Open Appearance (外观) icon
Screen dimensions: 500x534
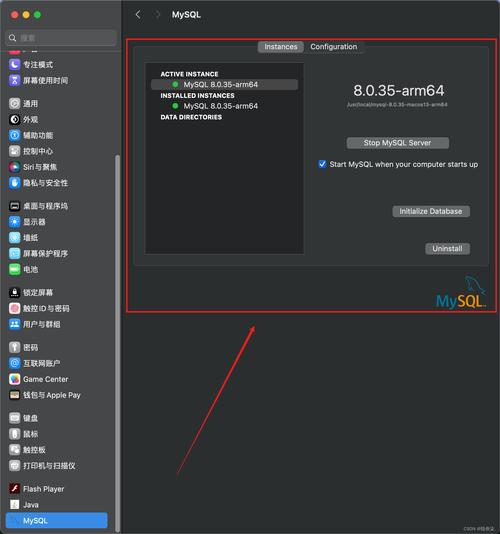click(x=14, y=120)
